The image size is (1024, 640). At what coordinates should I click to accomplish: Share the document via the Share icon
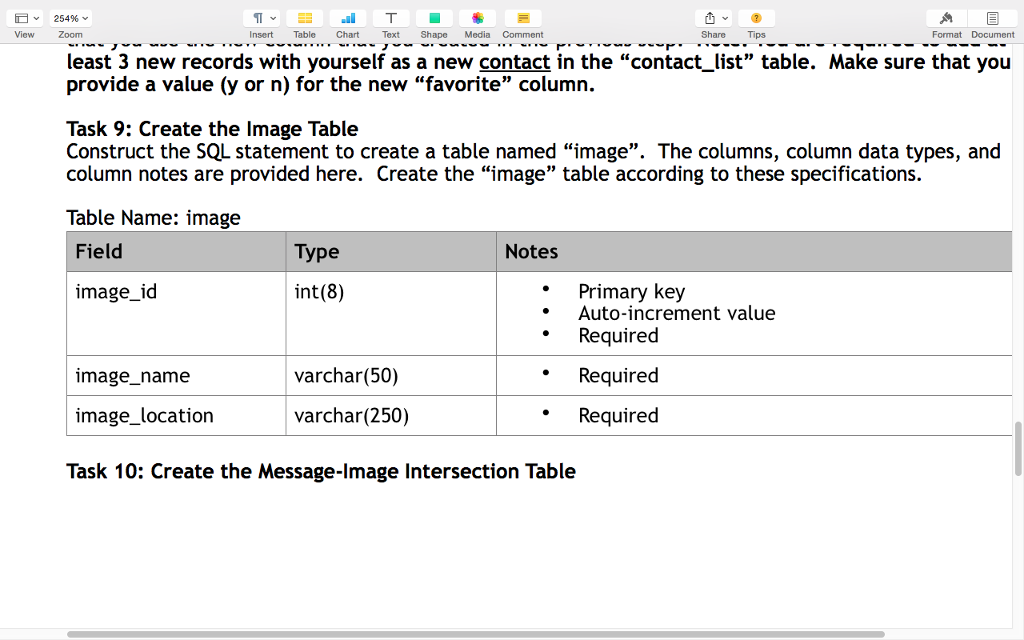coord(708,18)
